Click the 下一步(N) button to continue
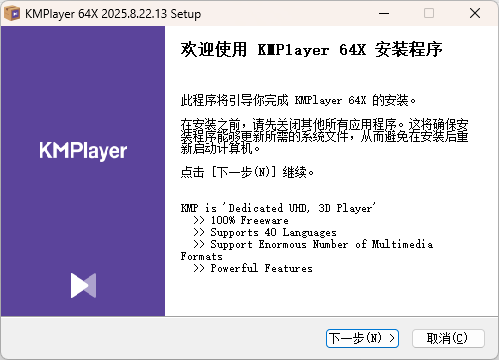Viewport: 499px width, 360px height. click(362, 339)
